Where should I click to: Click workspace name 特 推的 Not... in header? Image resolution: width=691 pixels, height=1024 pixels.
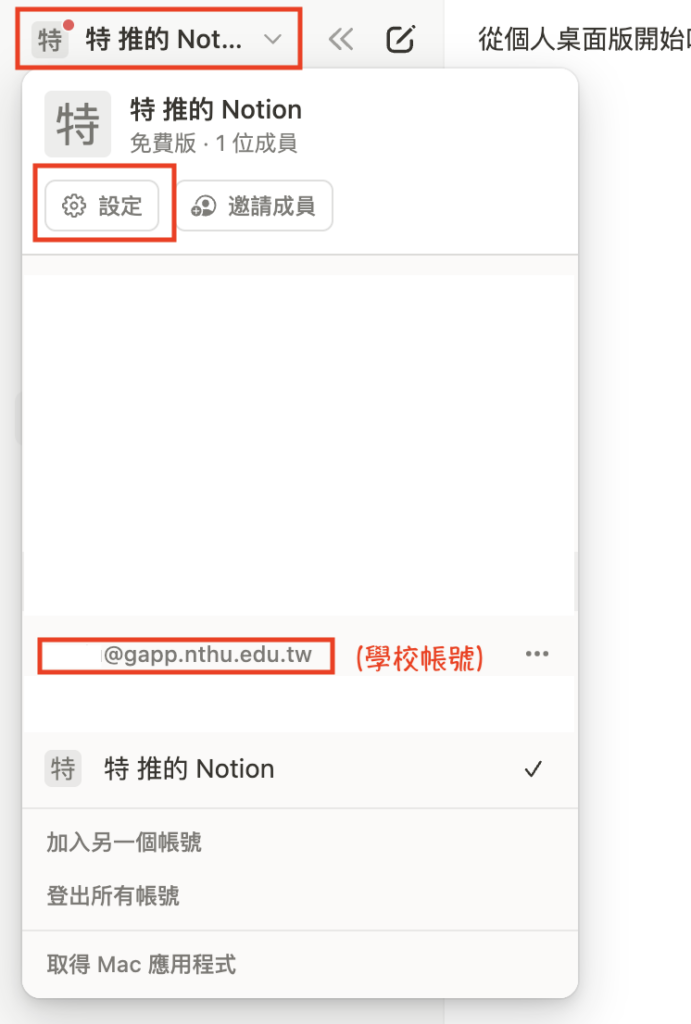[x=164, y=40]
